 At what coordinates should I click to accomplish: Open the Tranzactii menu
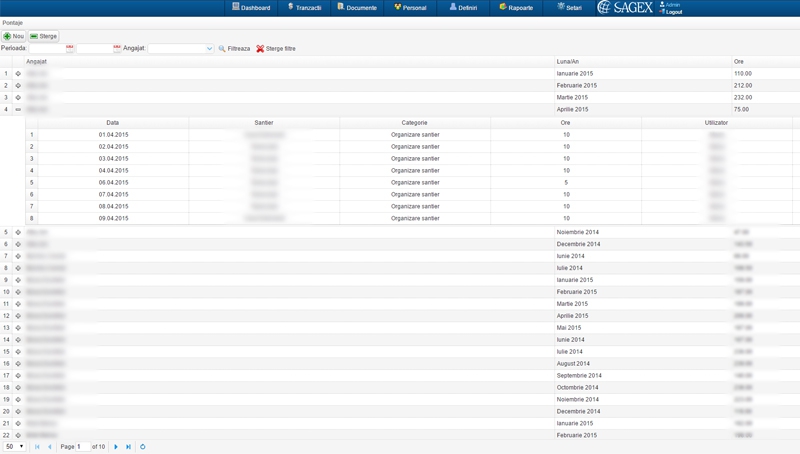[304, 7]
